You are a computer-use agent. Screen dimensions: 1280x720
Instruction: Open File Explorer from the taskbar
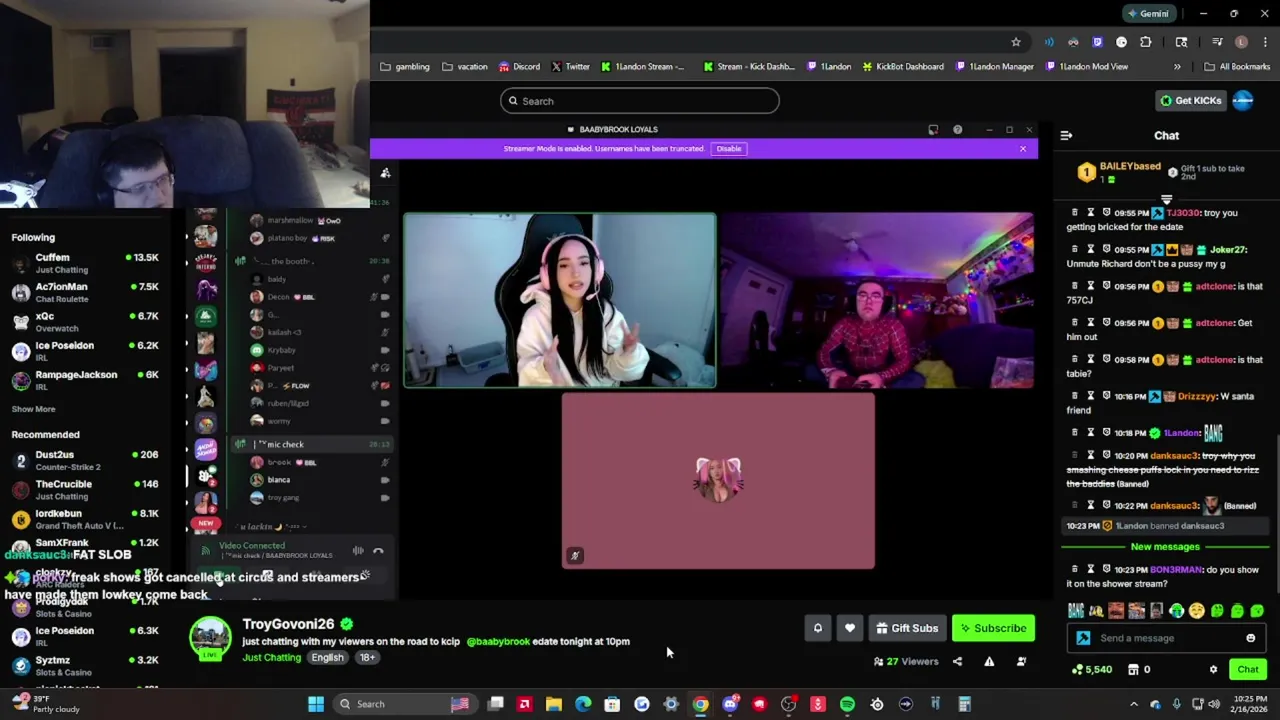553,704
